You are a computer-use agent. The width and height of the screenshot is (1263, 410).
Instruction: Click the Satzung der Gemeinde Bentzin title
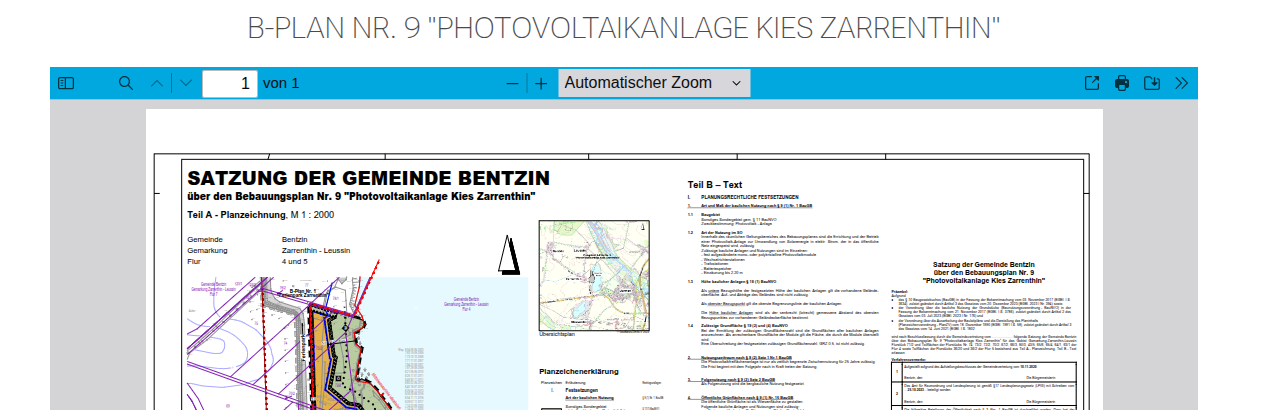tap(368, 178)
